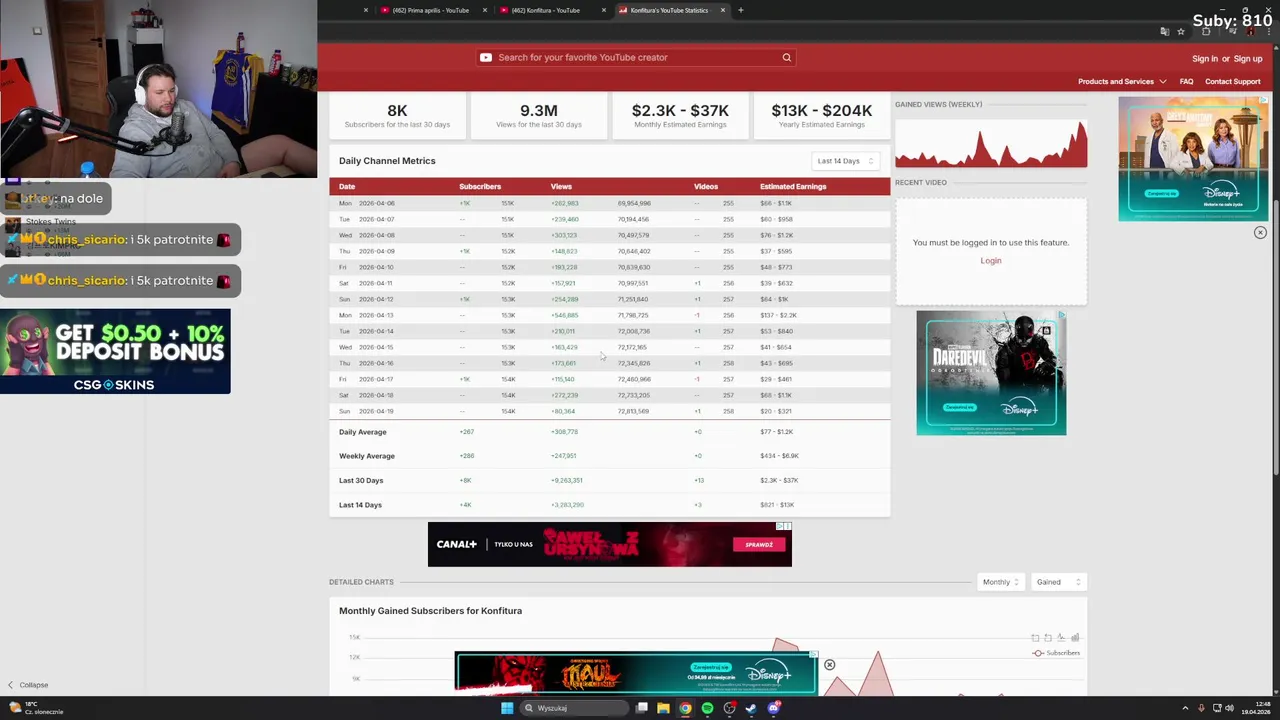Viewport: 1280px width, 720px height.
Task: Open the Windows Start menu
Action: 507,708
